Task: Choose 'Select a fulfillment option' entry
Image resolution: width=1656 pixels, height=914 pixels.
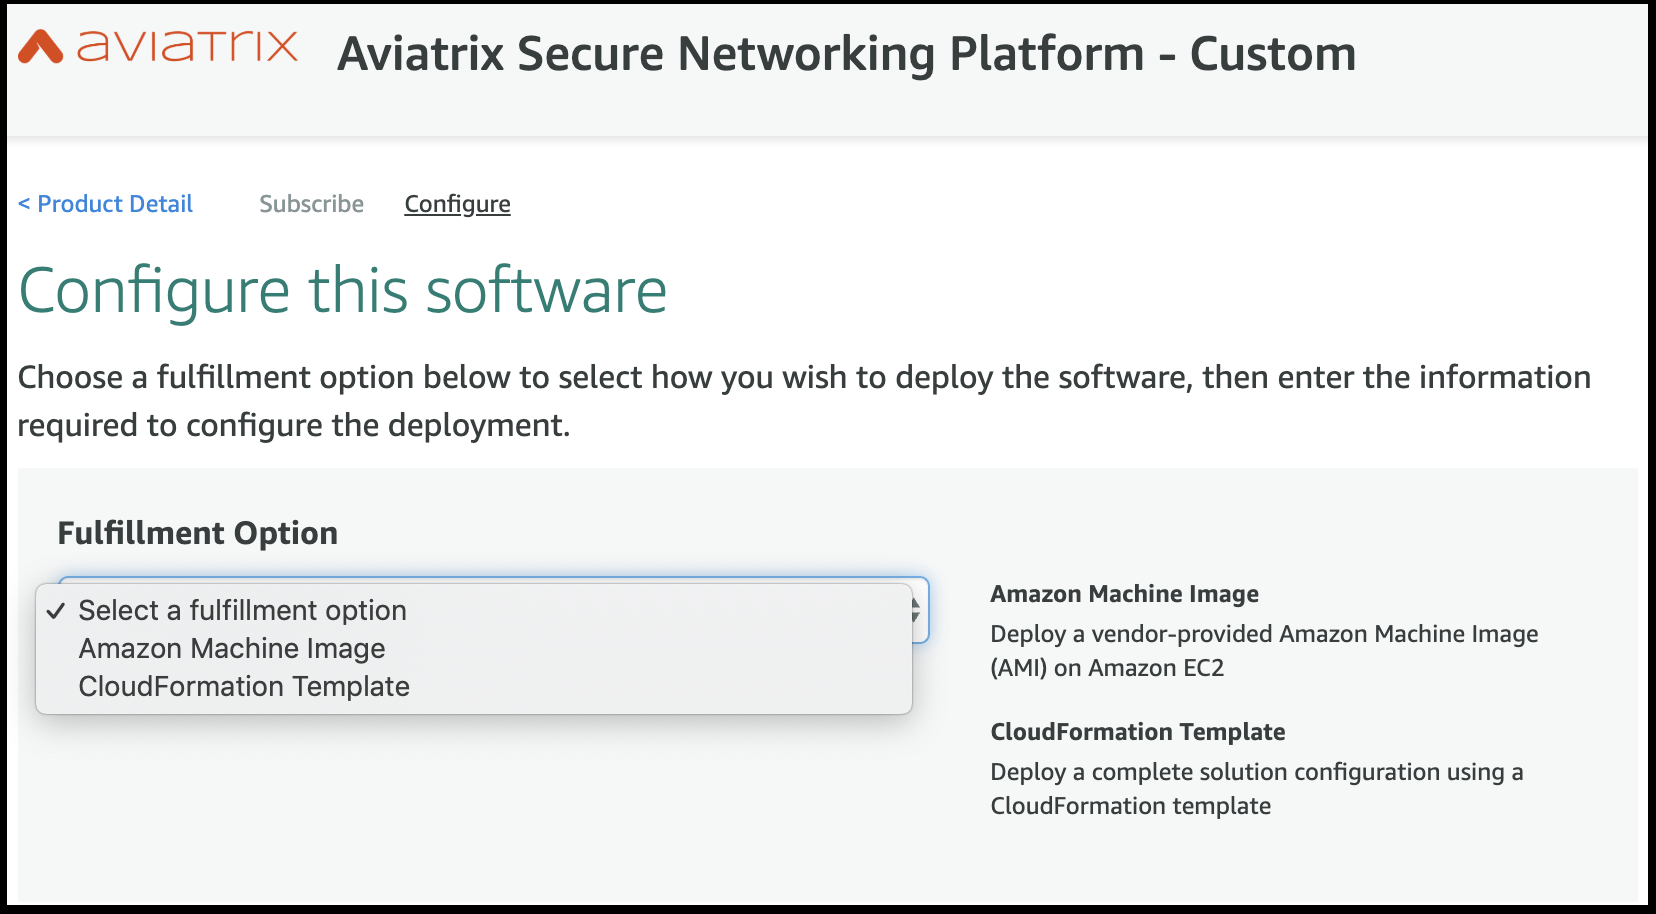Action: click(x=474, y=610)
